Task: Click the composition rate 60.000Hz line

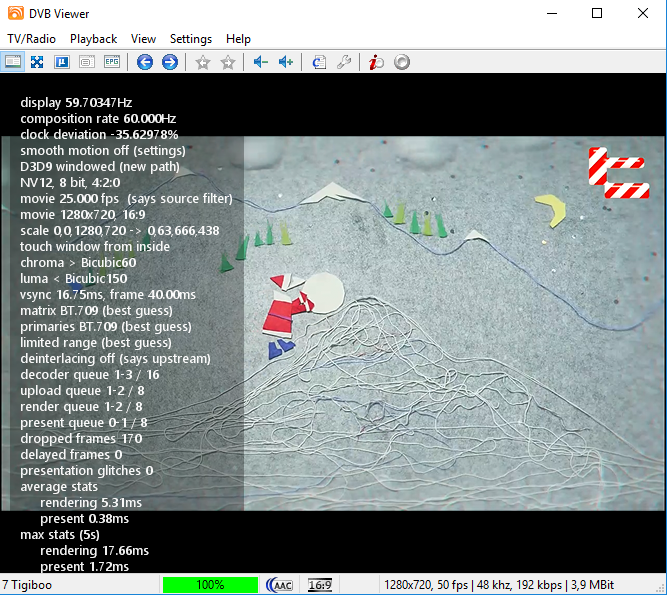Action: coord(98,119)
